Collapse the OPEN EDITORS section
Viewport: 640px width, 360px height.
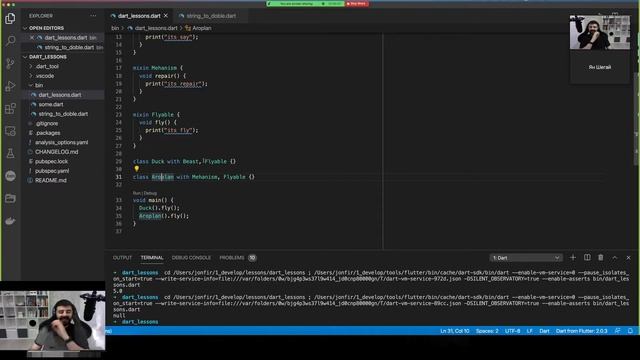point(46,28)
